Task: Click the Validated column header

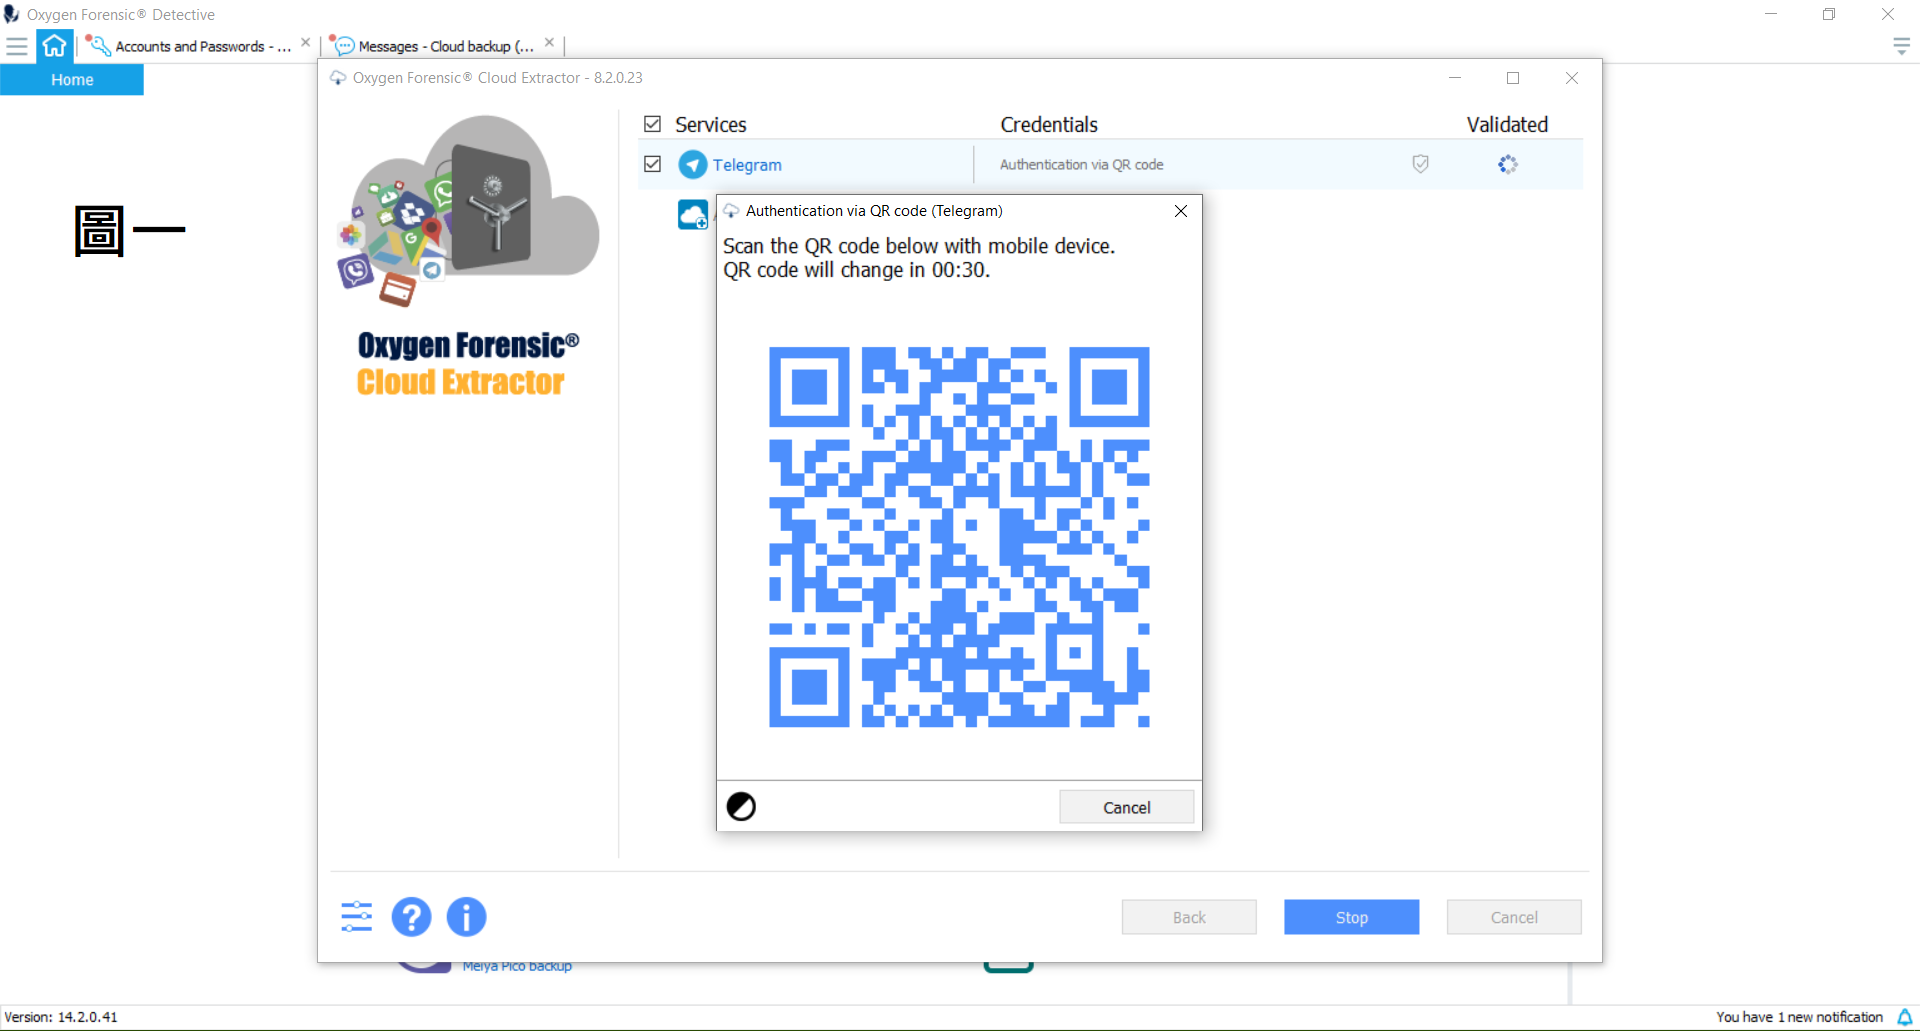Action: [x=1507, y=125]
